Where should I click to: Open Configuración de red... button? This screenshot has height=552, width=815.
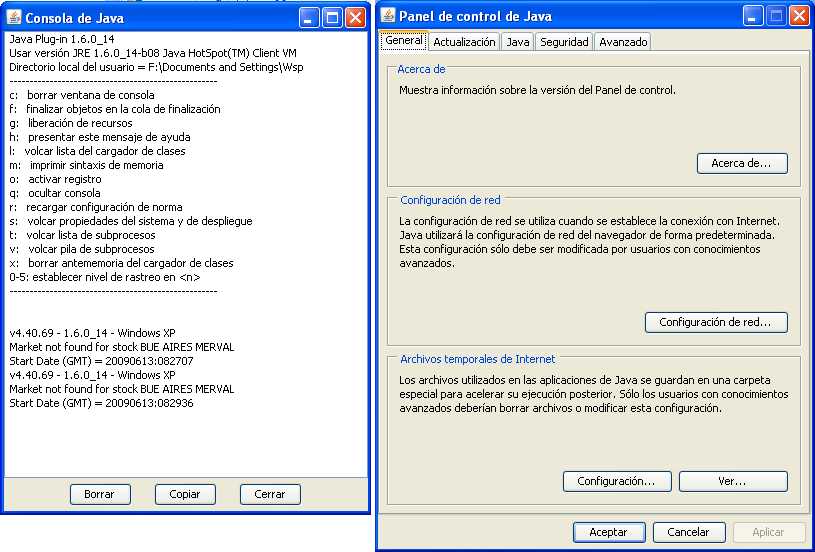click(716, 322)
